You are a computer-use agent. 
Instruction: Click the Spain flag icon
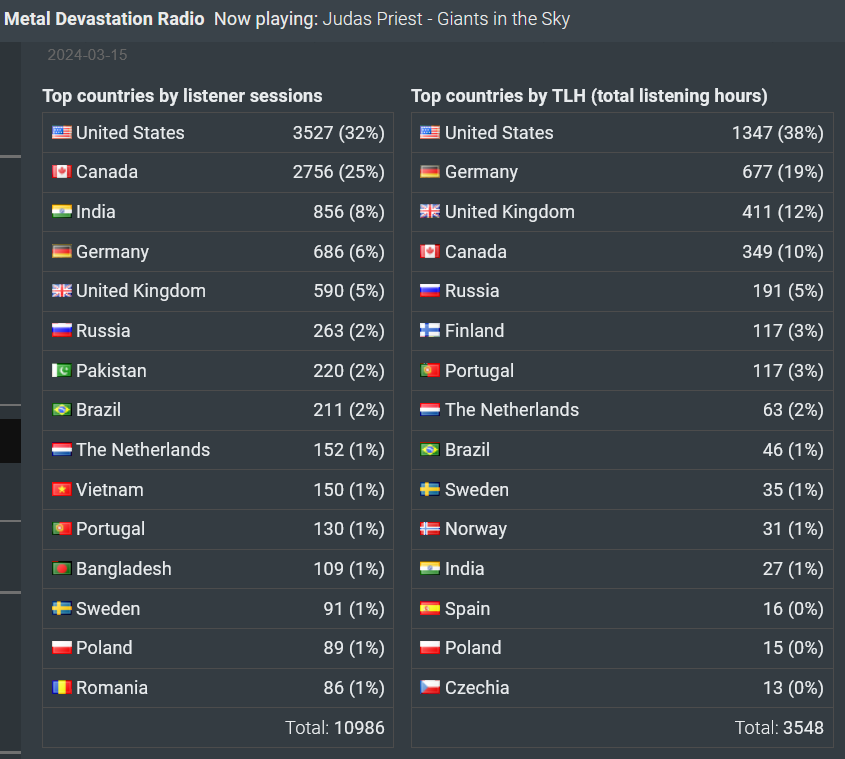pos(430,609)
